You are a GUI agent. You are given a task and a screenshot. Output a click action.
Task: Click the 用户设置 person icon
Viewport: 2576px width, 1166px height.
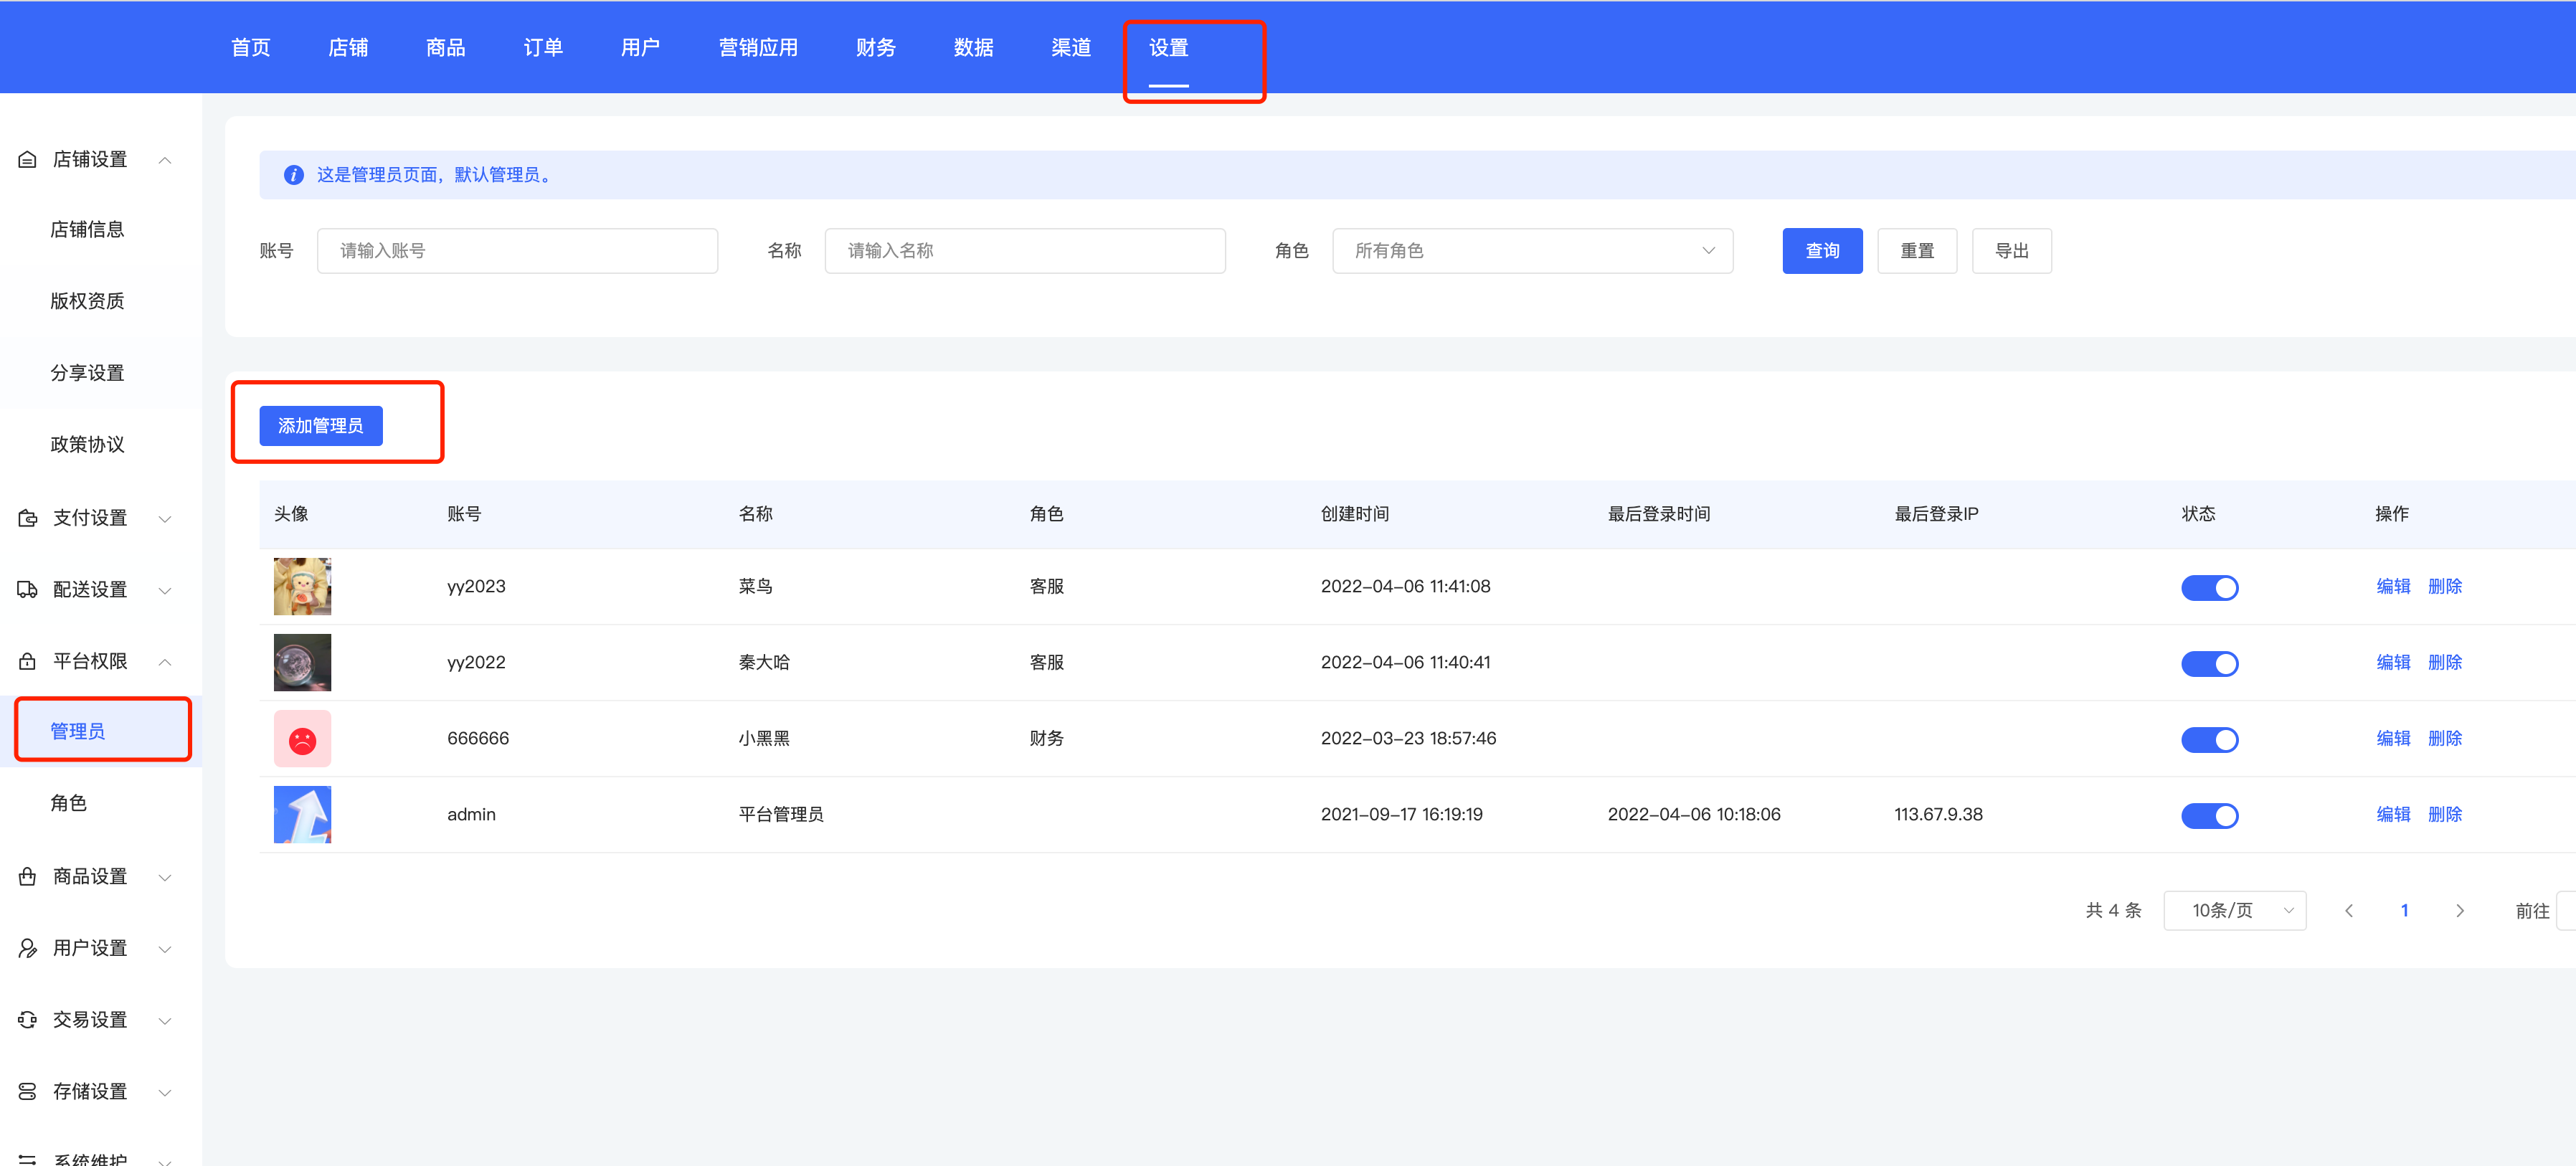point(28,948)
